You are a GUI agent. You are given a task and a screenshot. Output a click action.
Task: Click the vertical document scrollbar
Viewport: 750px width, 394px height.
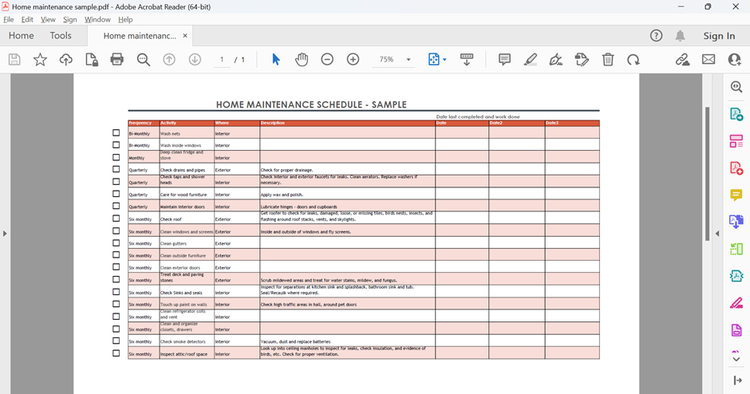point(707,174)
